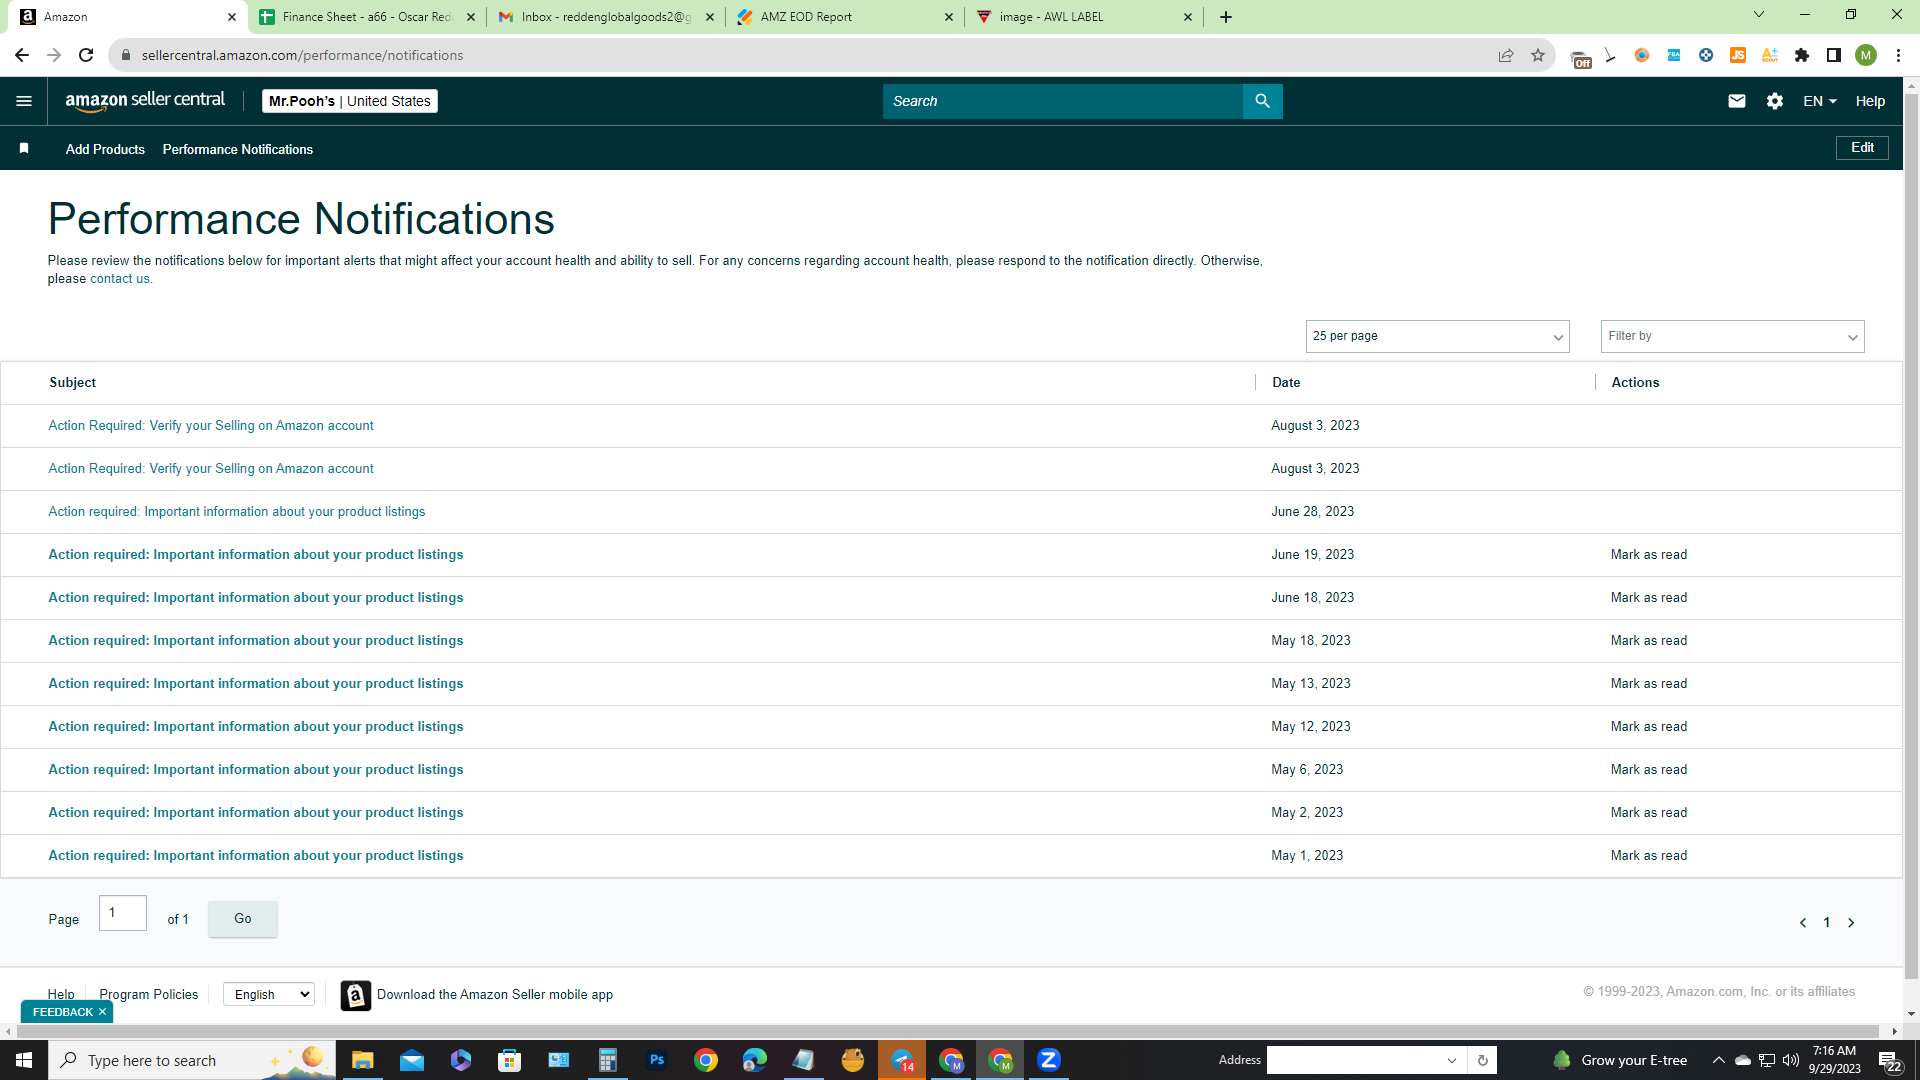The image size is (1920, 1080).
Task: Open the Calculator from taskbar
Action: coord(608,1060)
